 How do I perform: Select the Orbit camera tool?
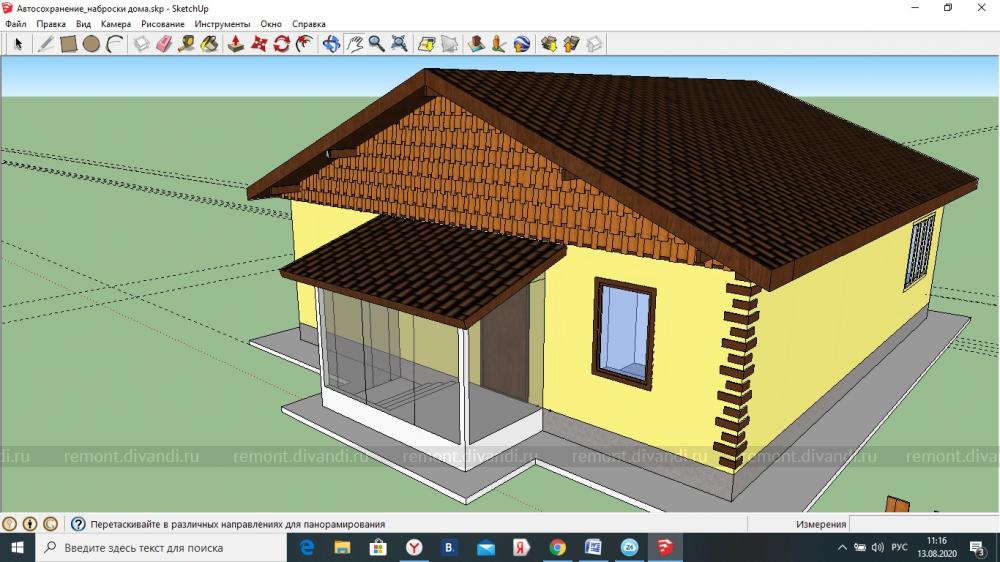[332, 44]
